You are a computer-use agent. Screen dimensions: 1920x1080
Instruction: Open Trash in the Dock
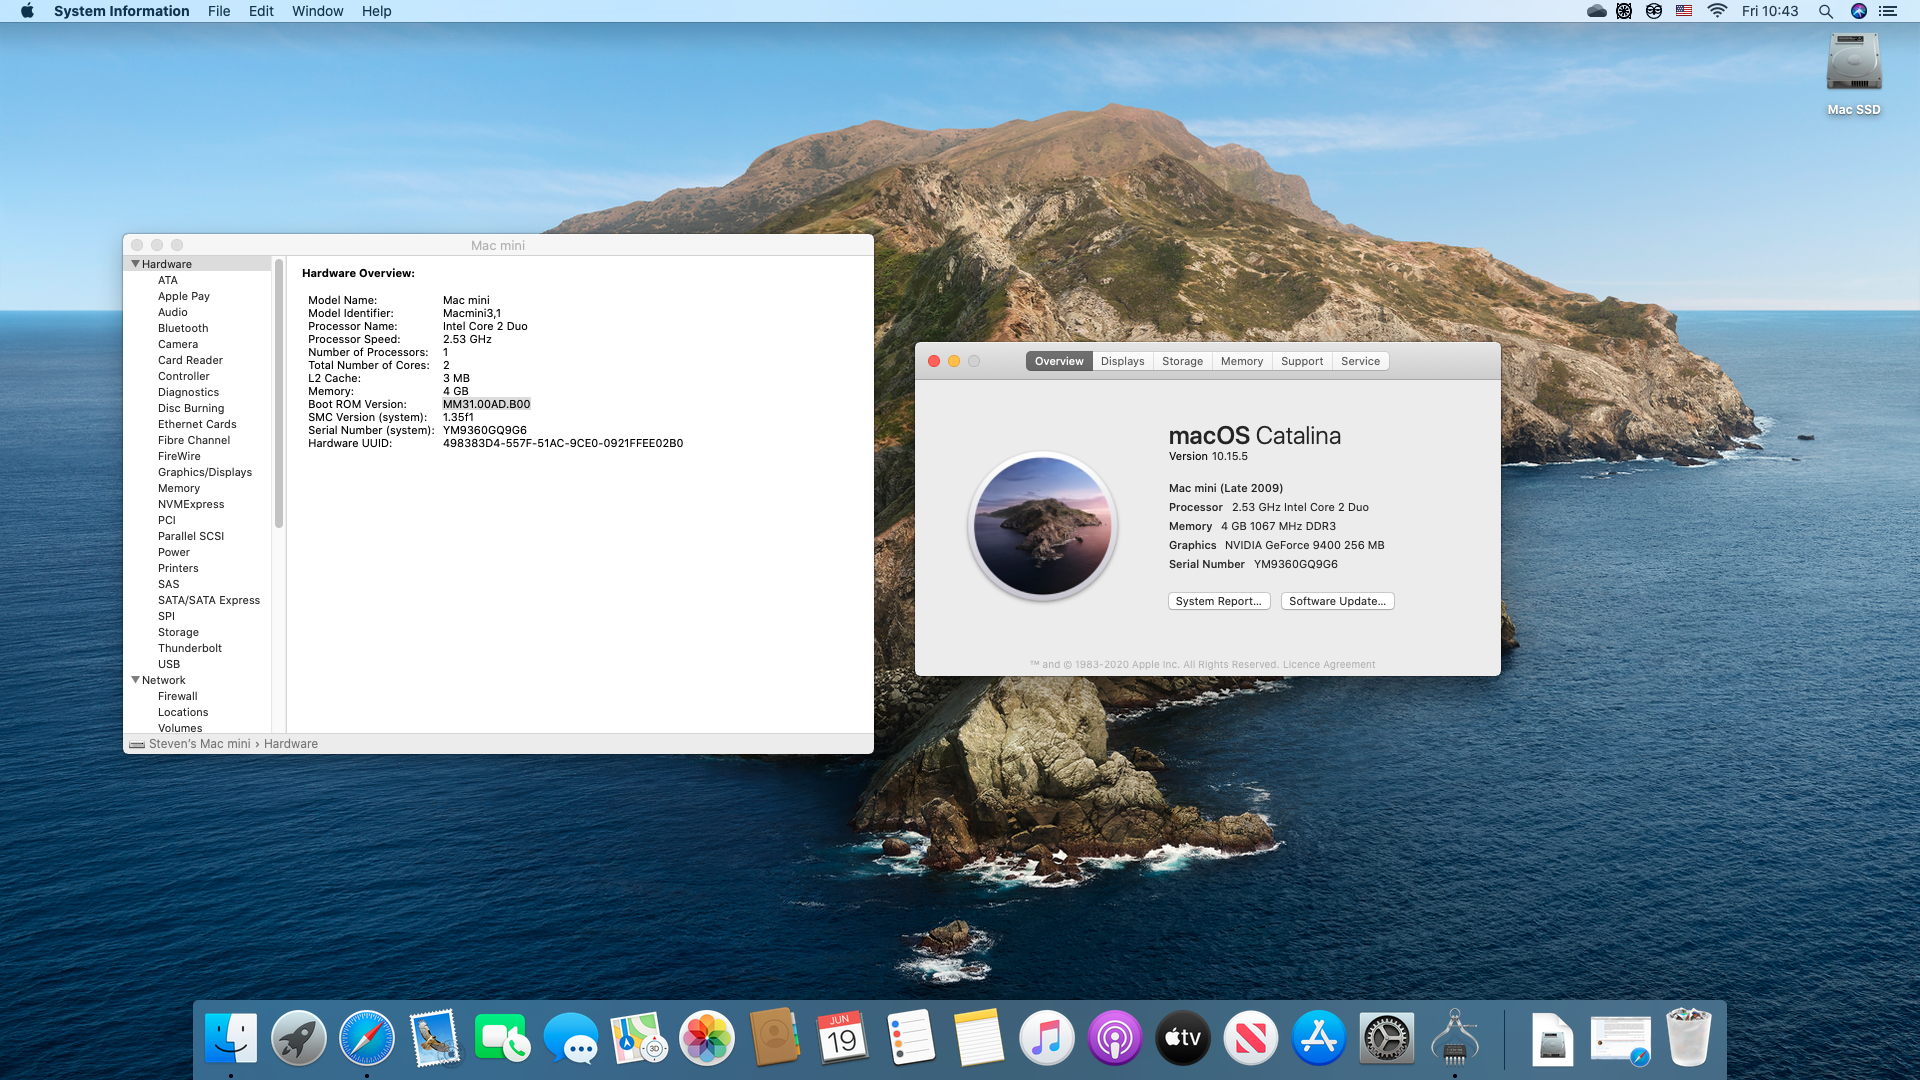1689,1038
